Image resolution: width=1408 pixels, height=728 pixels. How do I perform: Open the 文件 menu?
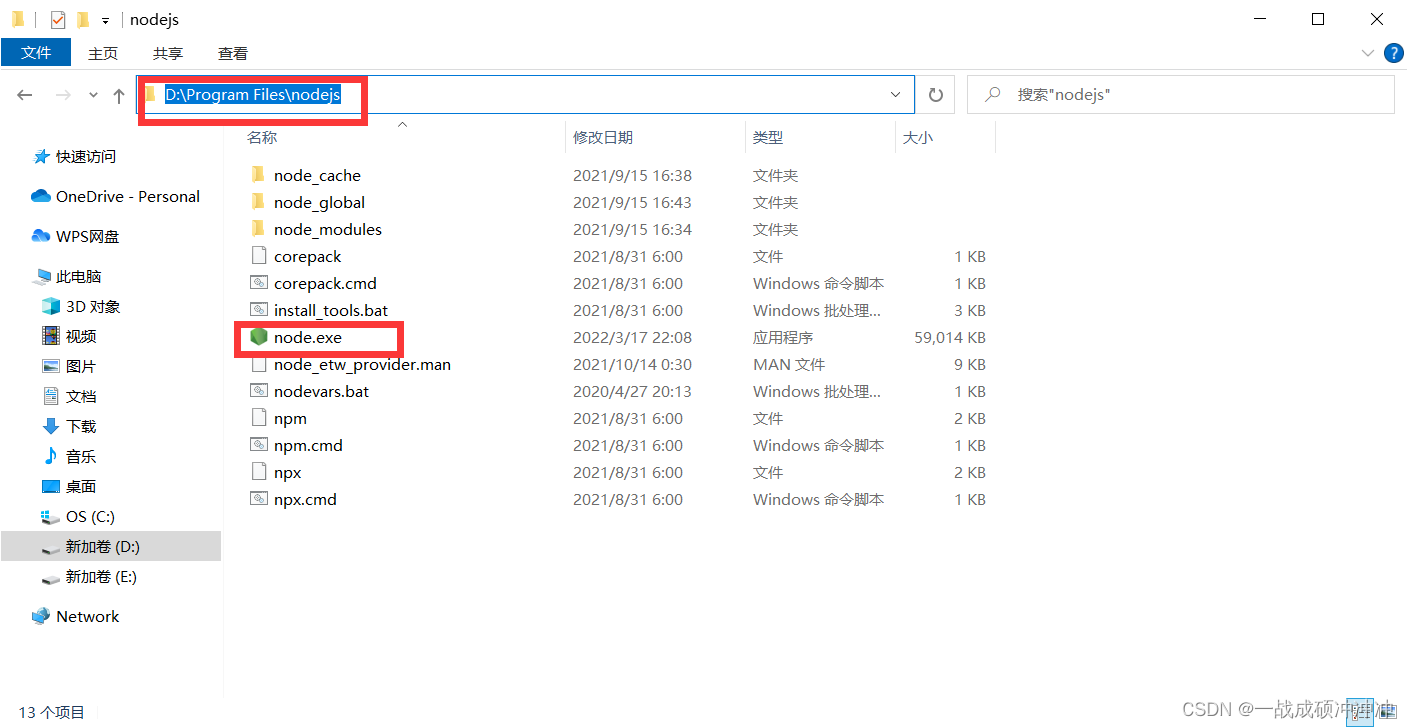click(36, 53)
